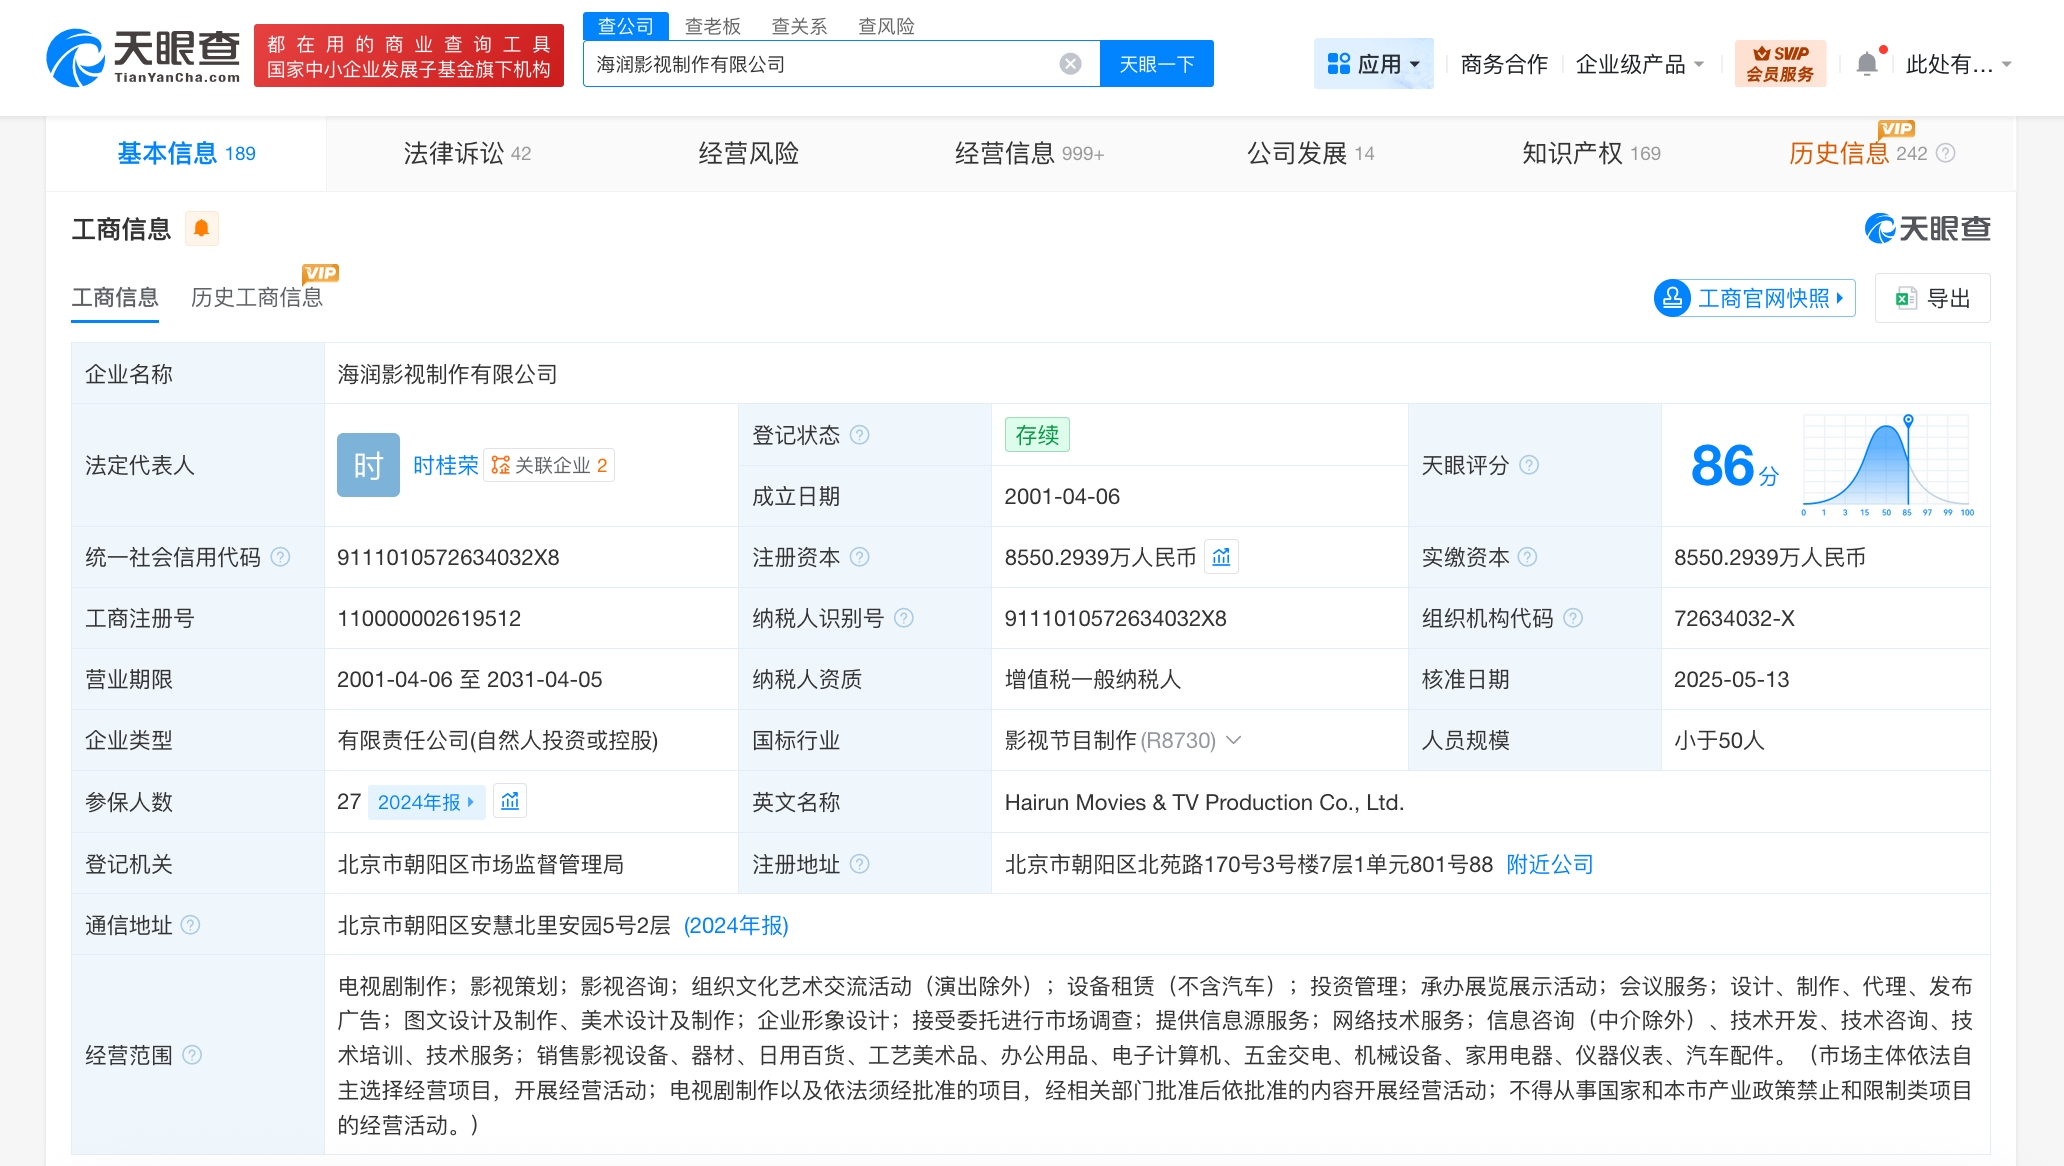Open the insured headcount trend chart icon
This screenshot has width=2064, height=1166.
coord(510,802)
